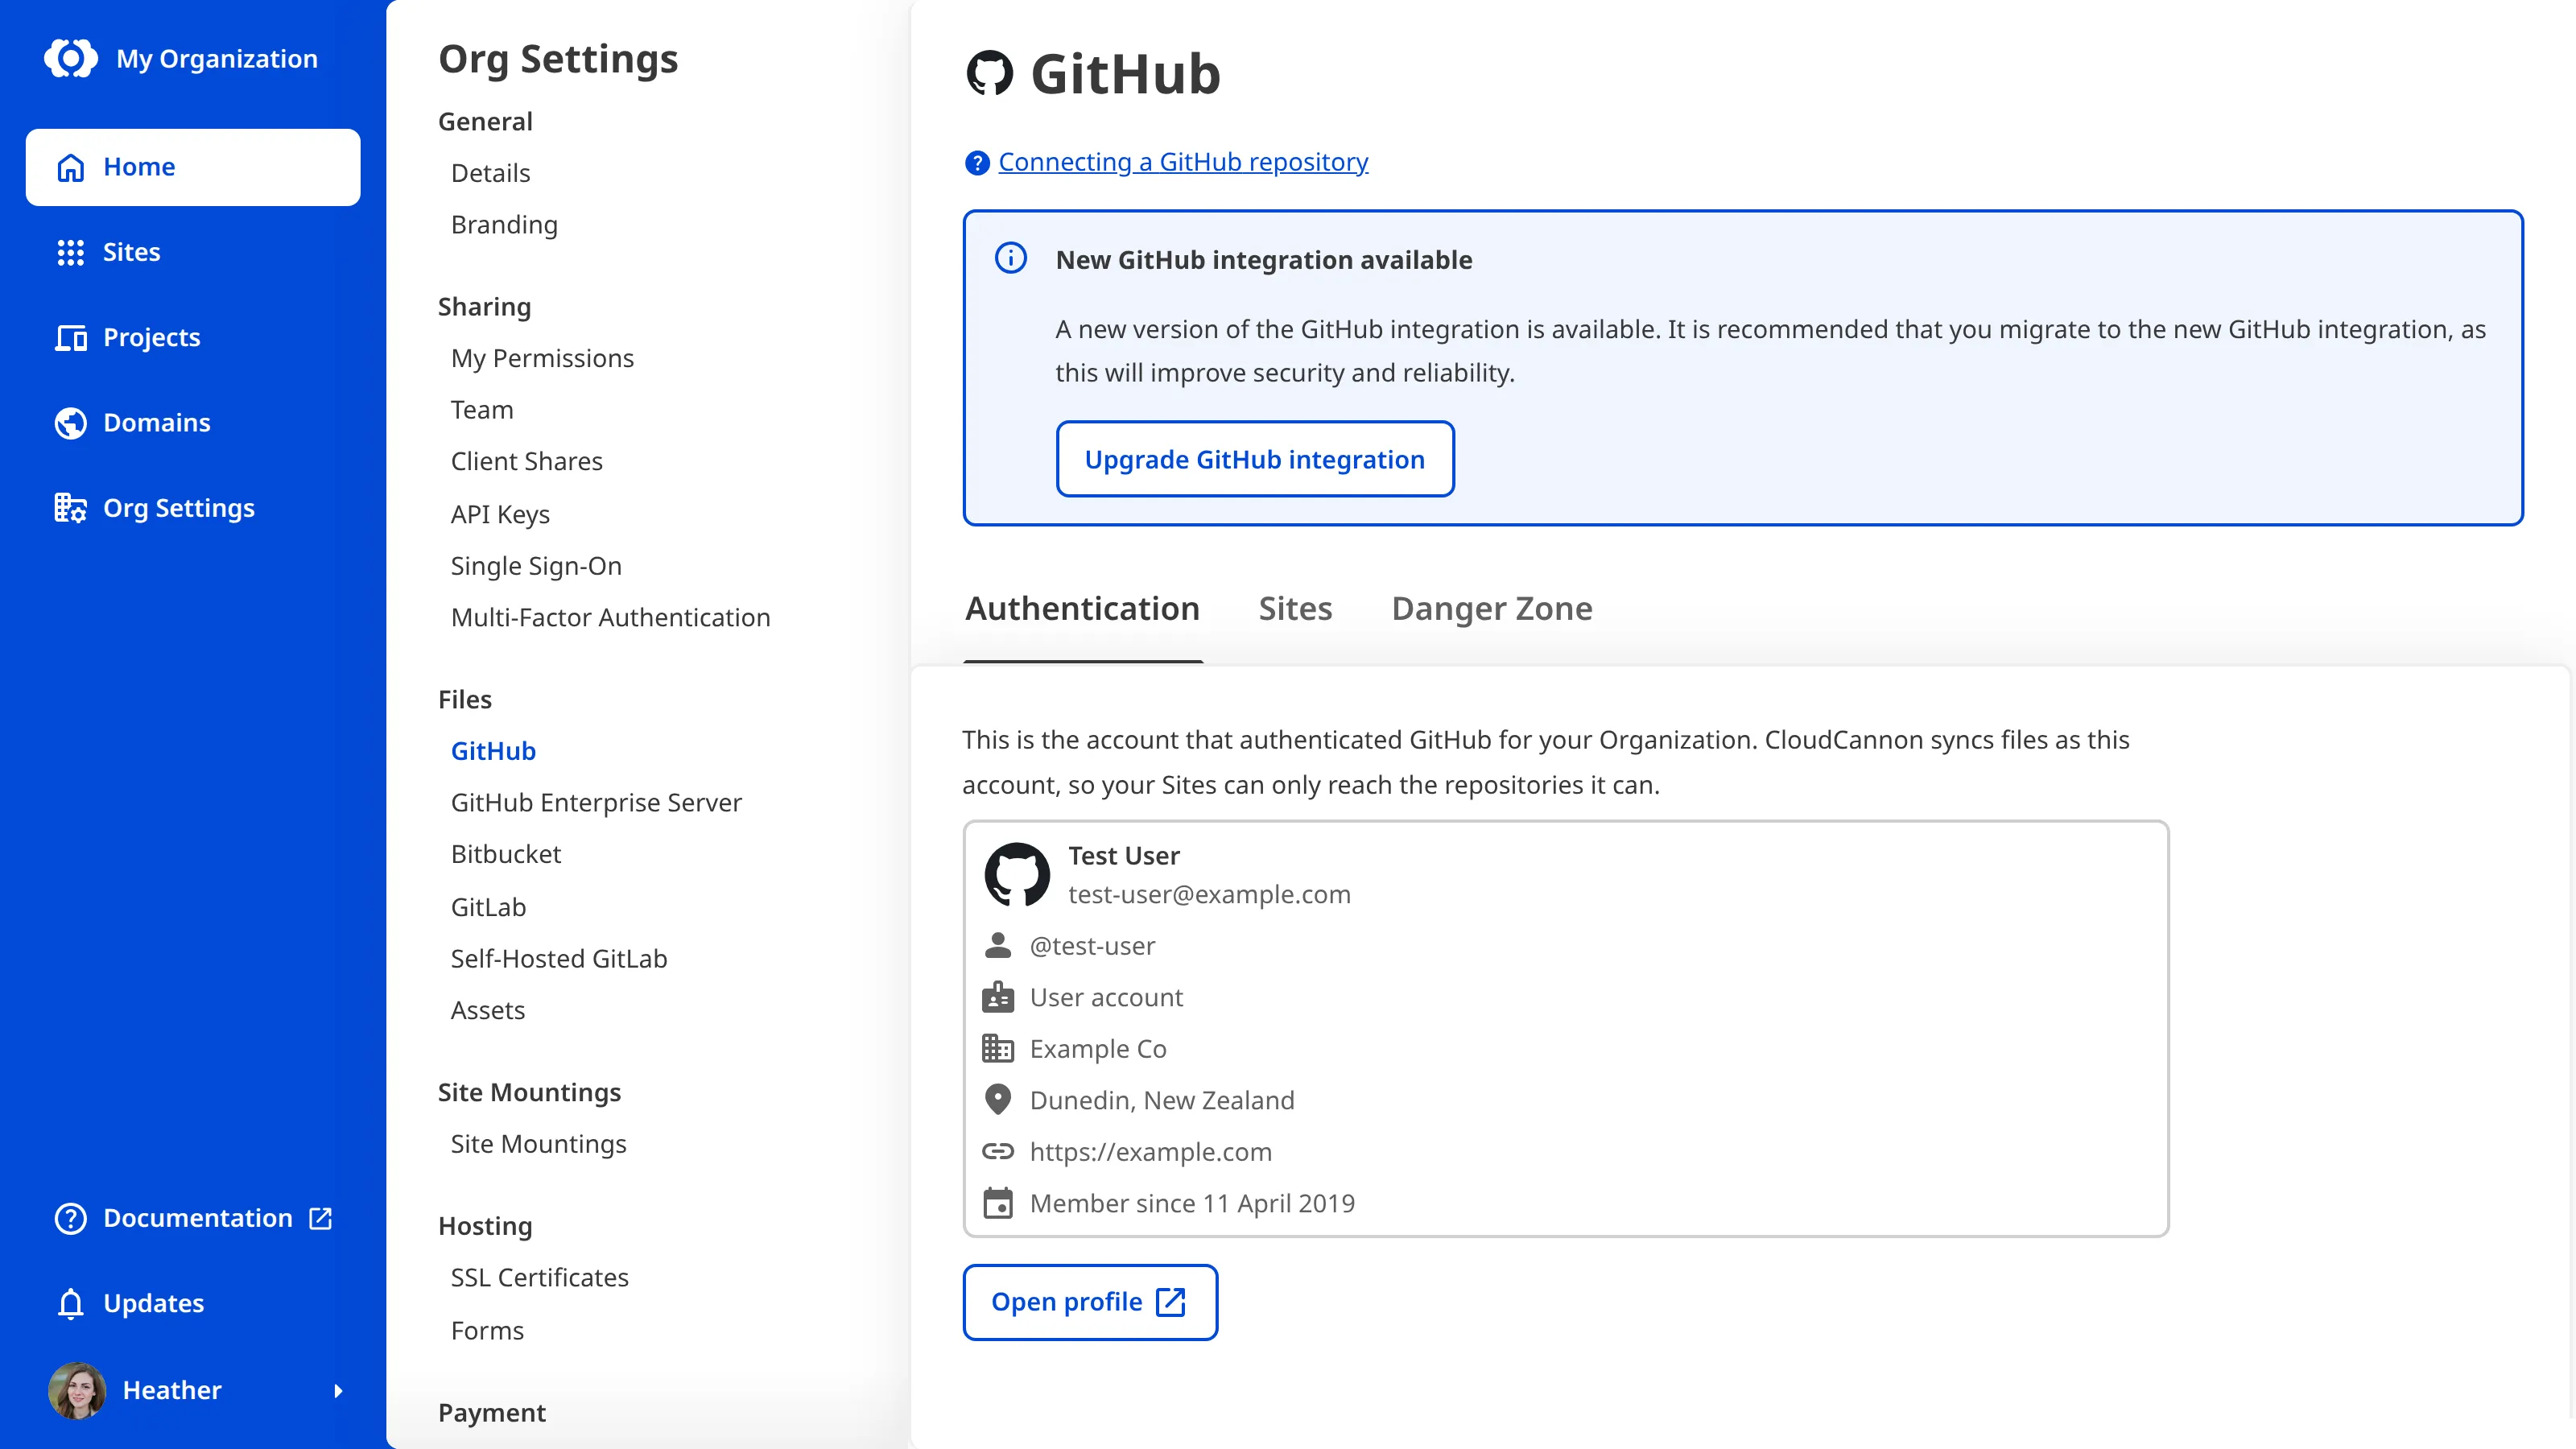Switch to the Authentication tab
The width and height of the screenshot is (2576, 1449).
click(x=1082, y=608)
